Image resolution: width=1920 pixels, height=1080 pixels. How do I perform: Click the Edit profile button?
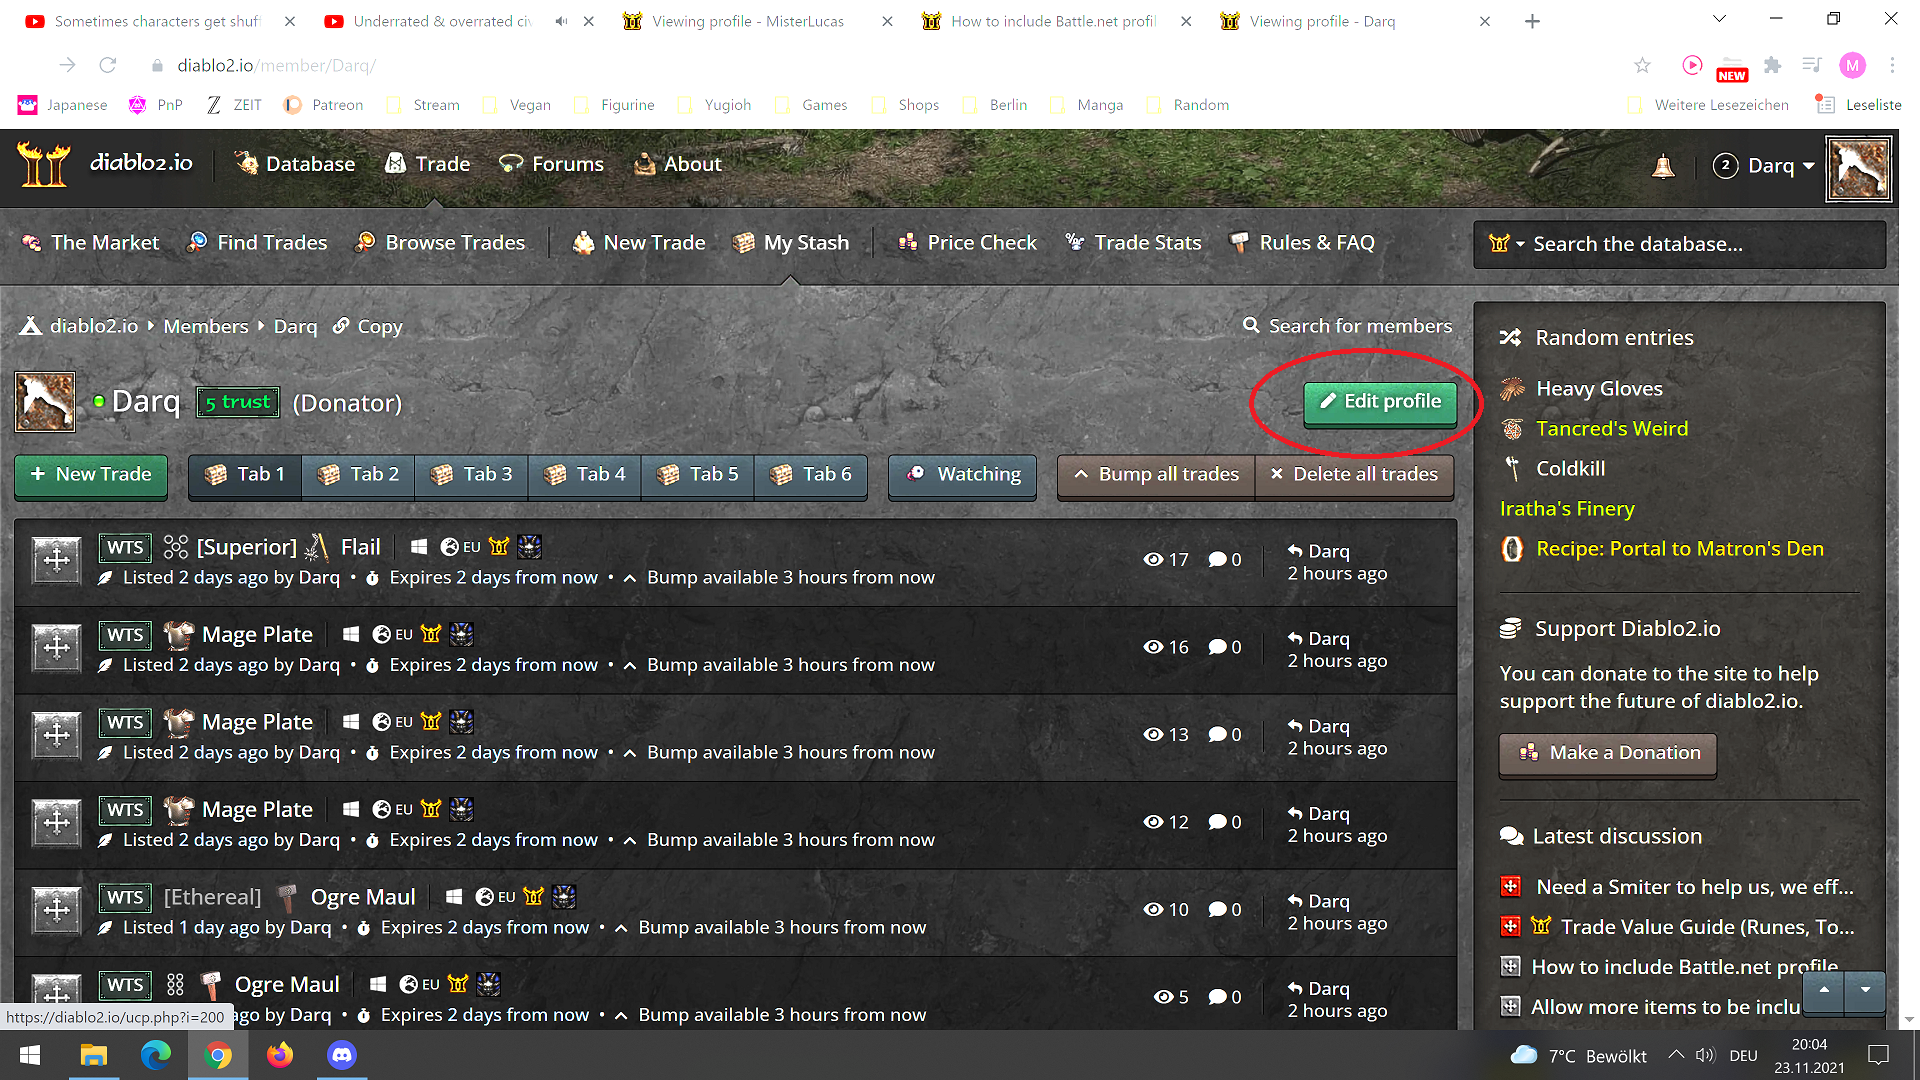click(1380, 403)
